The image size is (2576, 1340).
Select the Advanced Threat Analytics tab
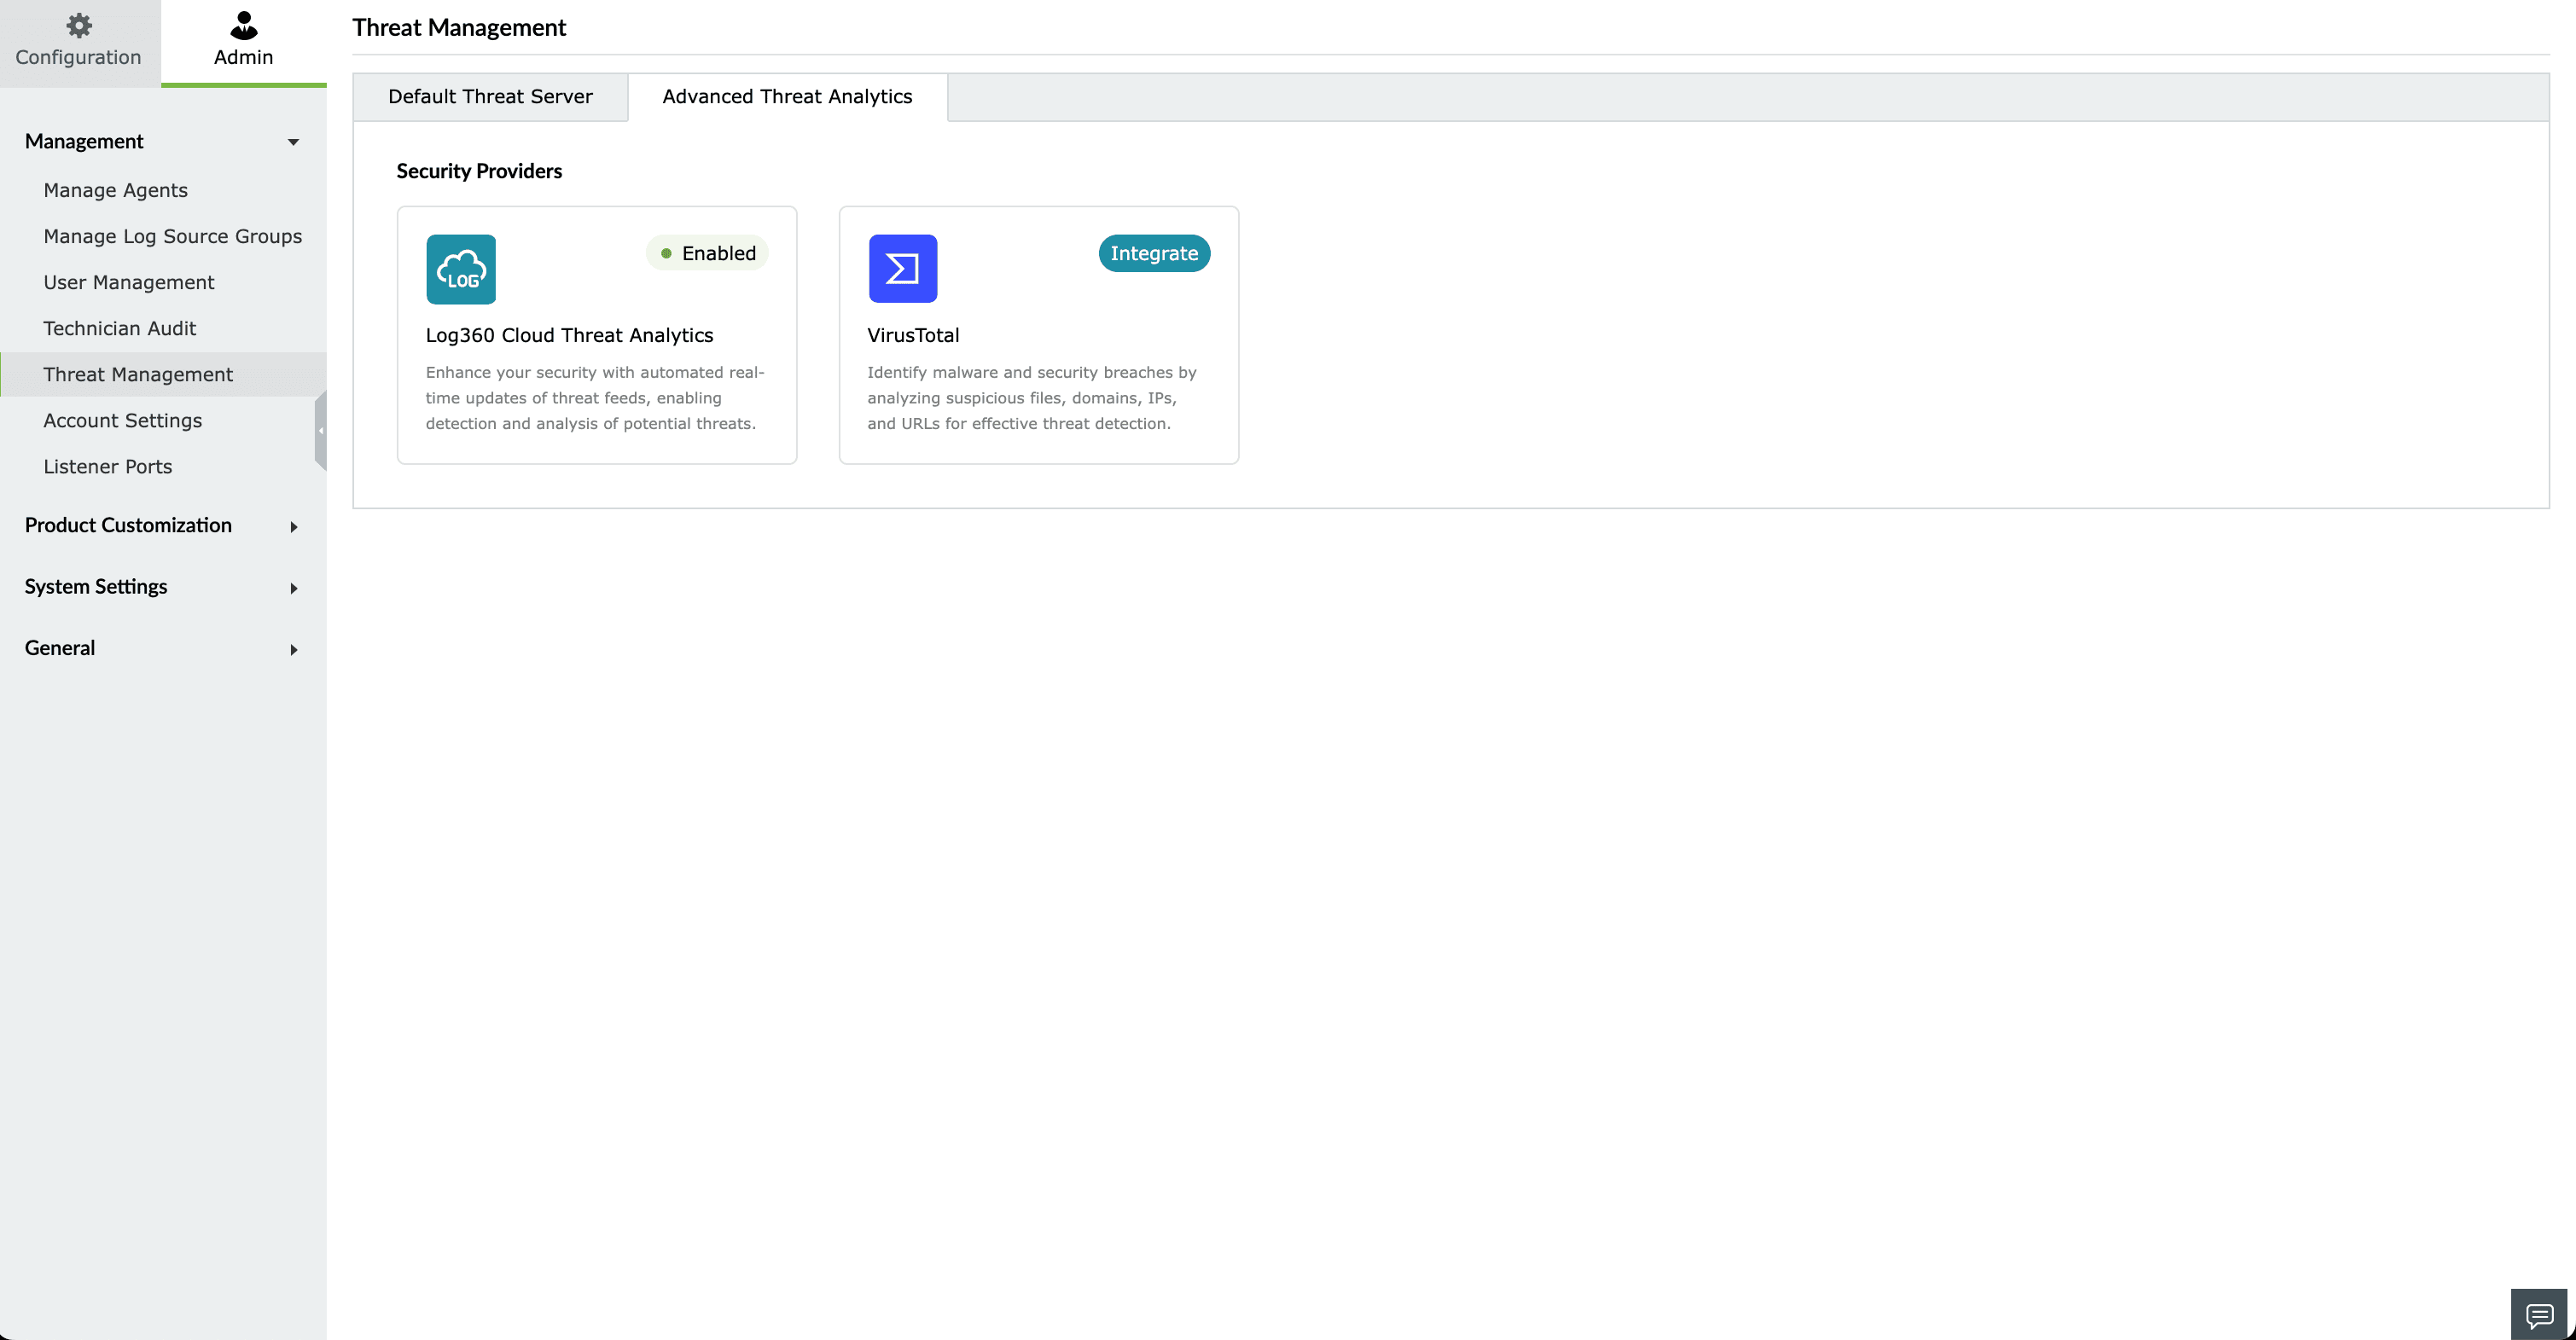pos(787,97)
